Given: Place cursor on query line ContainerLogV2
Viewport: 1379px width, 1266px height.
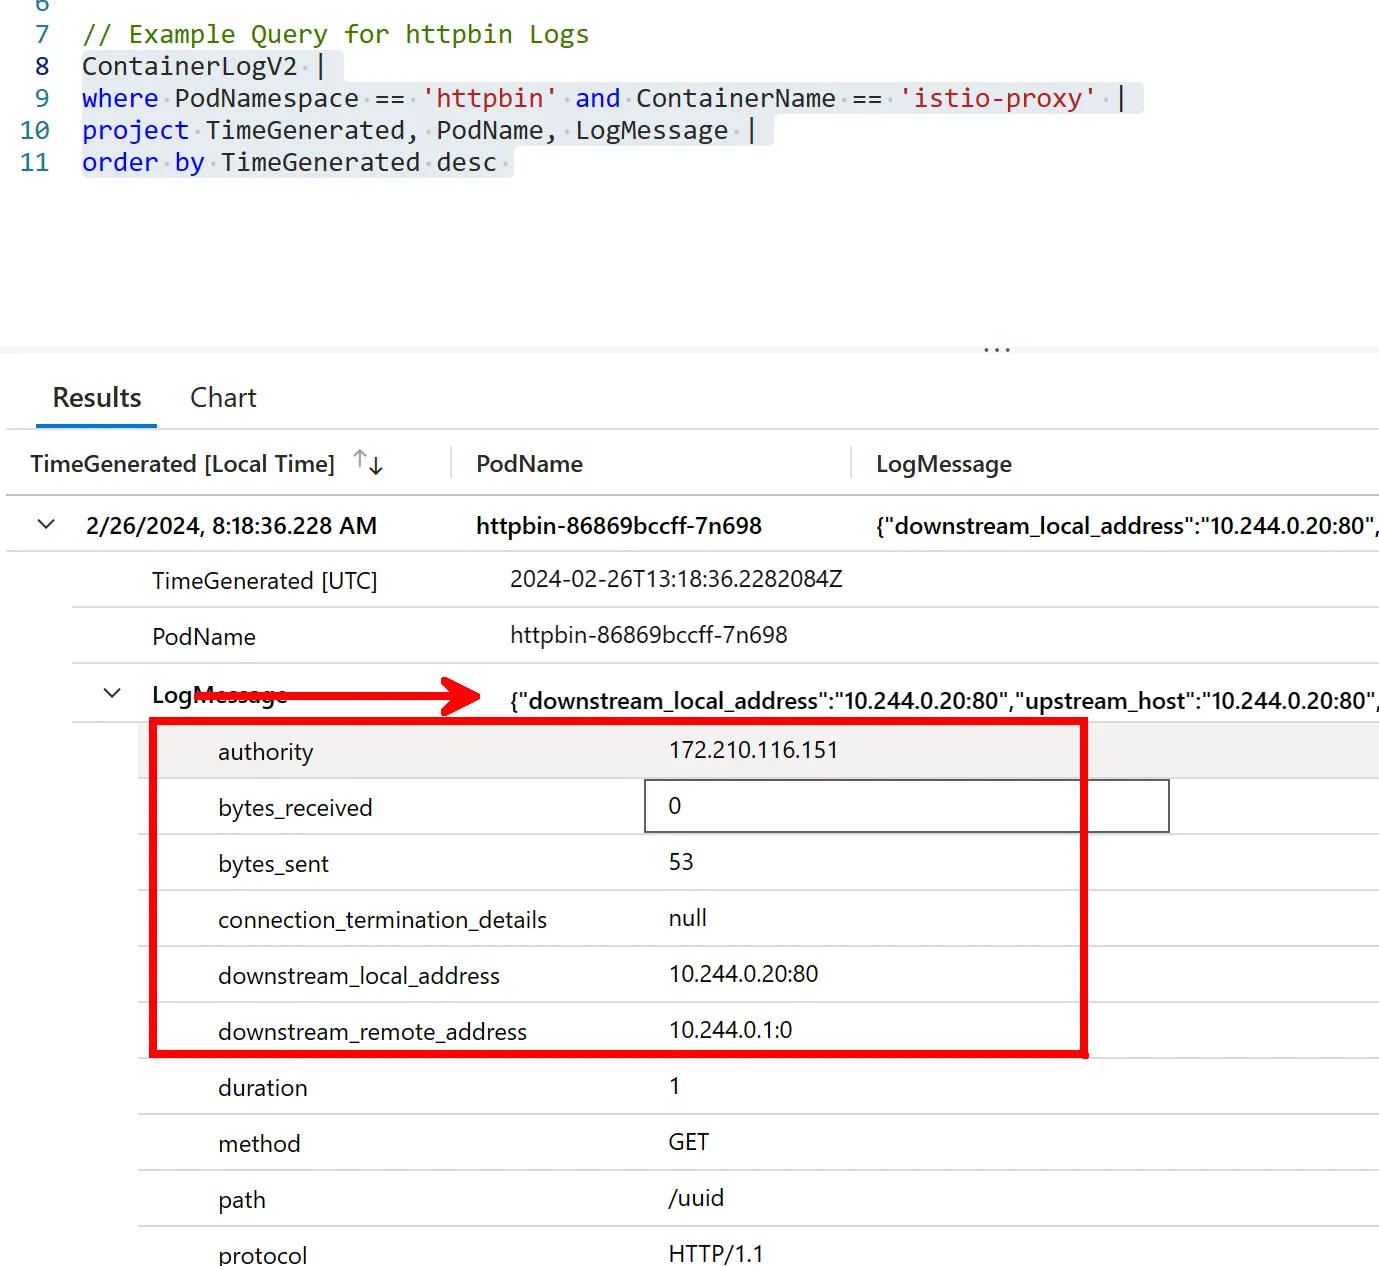Looking at the screenshot, I should click(190, 67).
